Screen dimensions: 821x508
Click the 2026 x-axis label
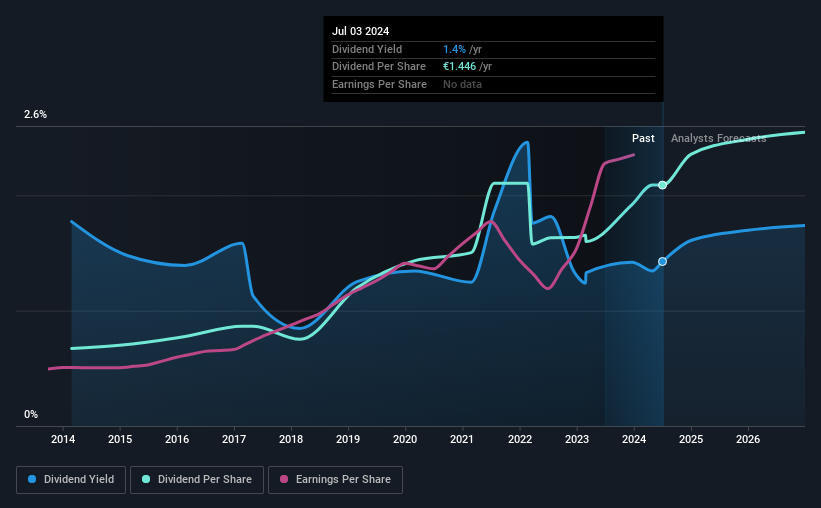[x=748, y=439]
